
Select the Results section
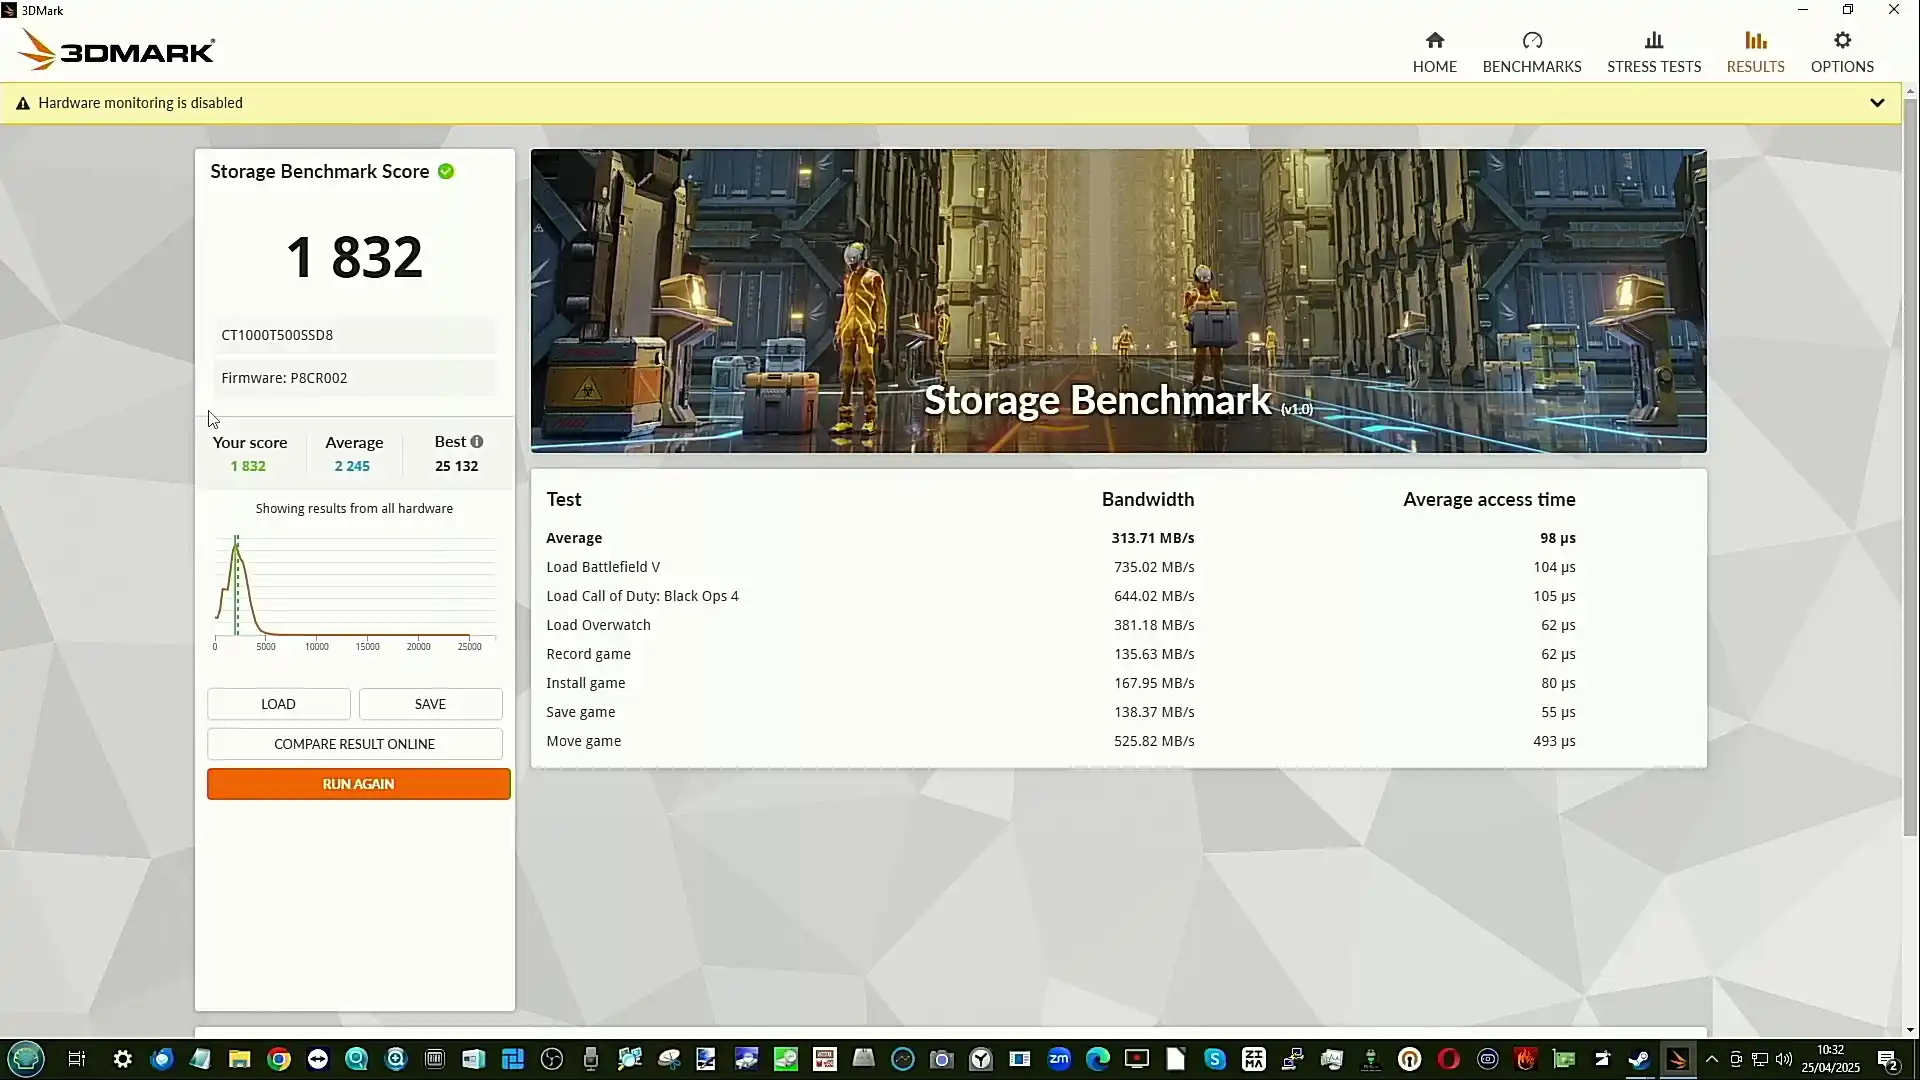coord(1755,52)
